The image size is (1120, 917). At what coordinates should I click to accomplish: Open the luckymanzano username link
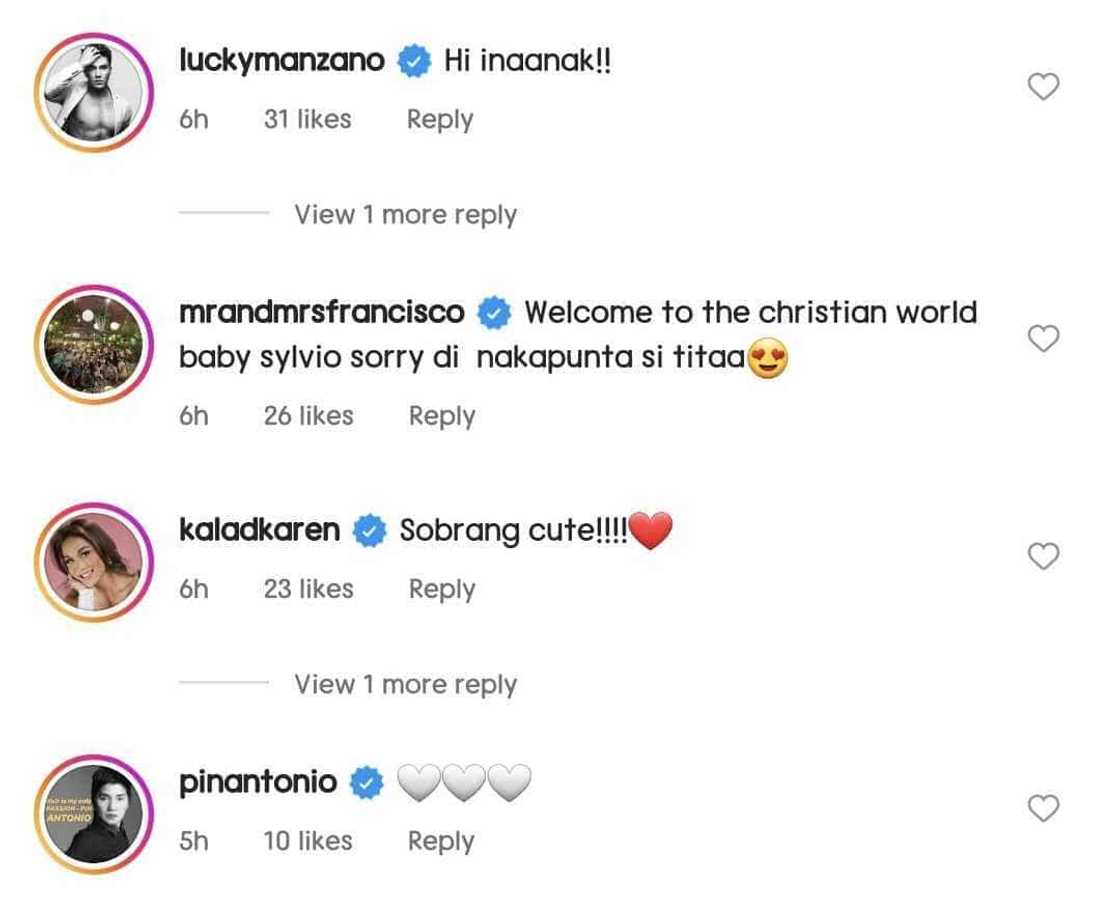[x=281, y=61]
